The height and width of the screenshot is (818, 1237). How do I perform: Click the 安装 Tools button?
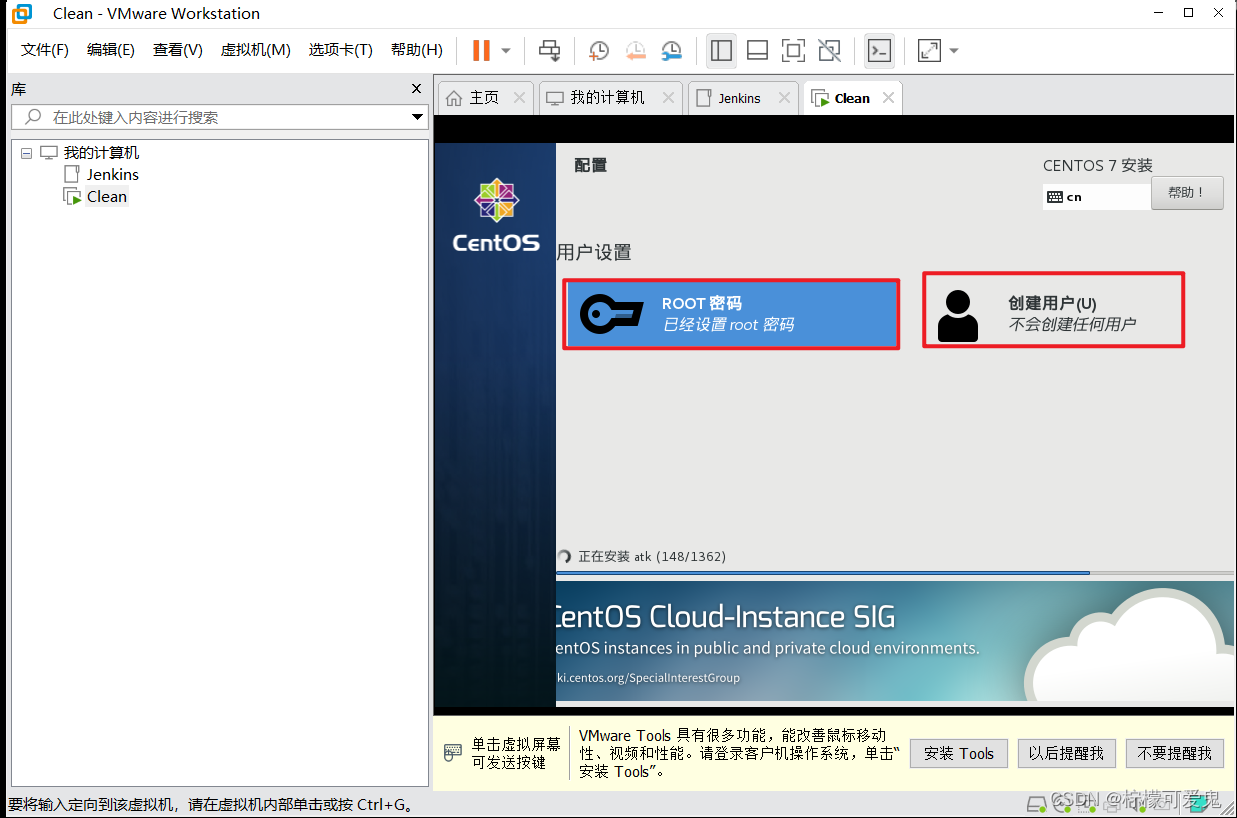point(959,754)
